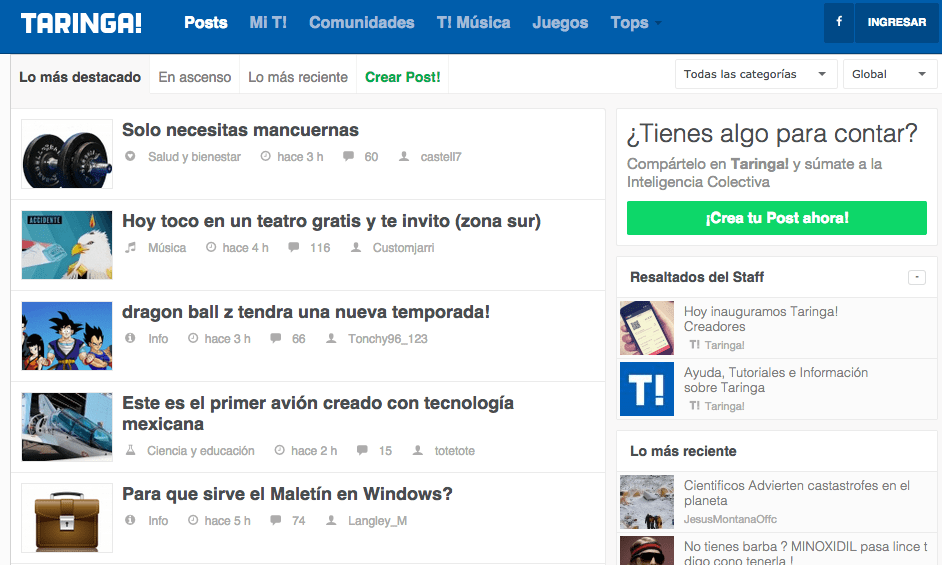Switch to the En ascenso tab
Image resolution: width=942 pixels, height=565 pixels.
[194, 77]
